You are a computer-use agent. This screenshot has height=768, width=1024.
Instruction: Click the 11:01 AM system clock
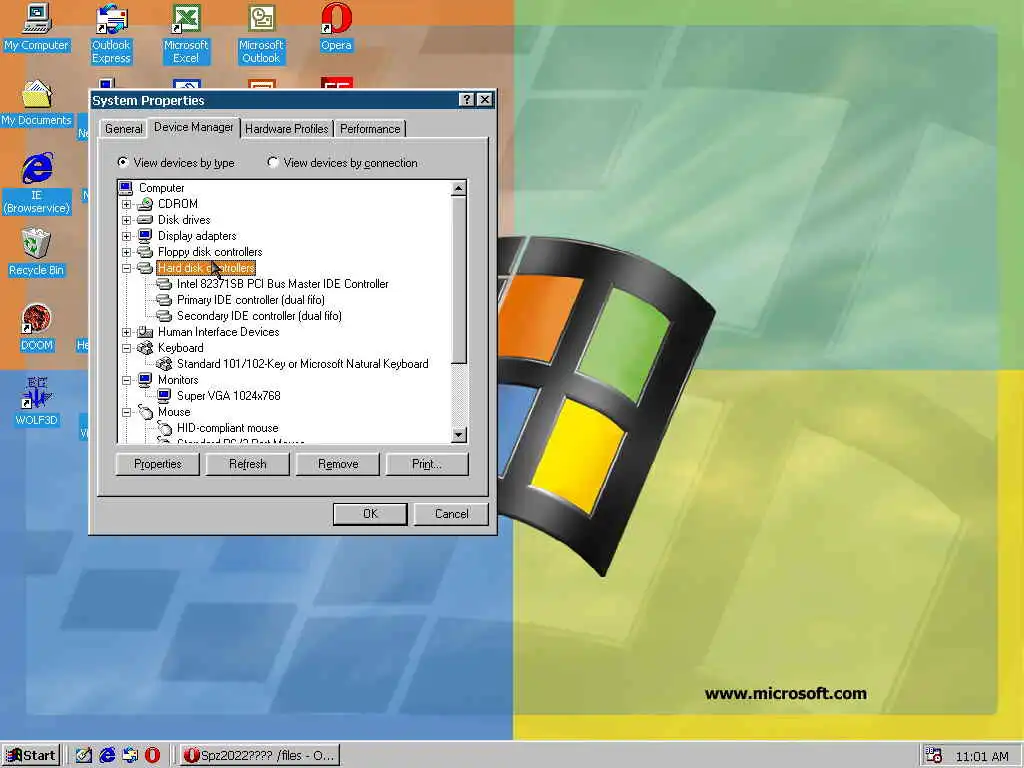point(982,756)
